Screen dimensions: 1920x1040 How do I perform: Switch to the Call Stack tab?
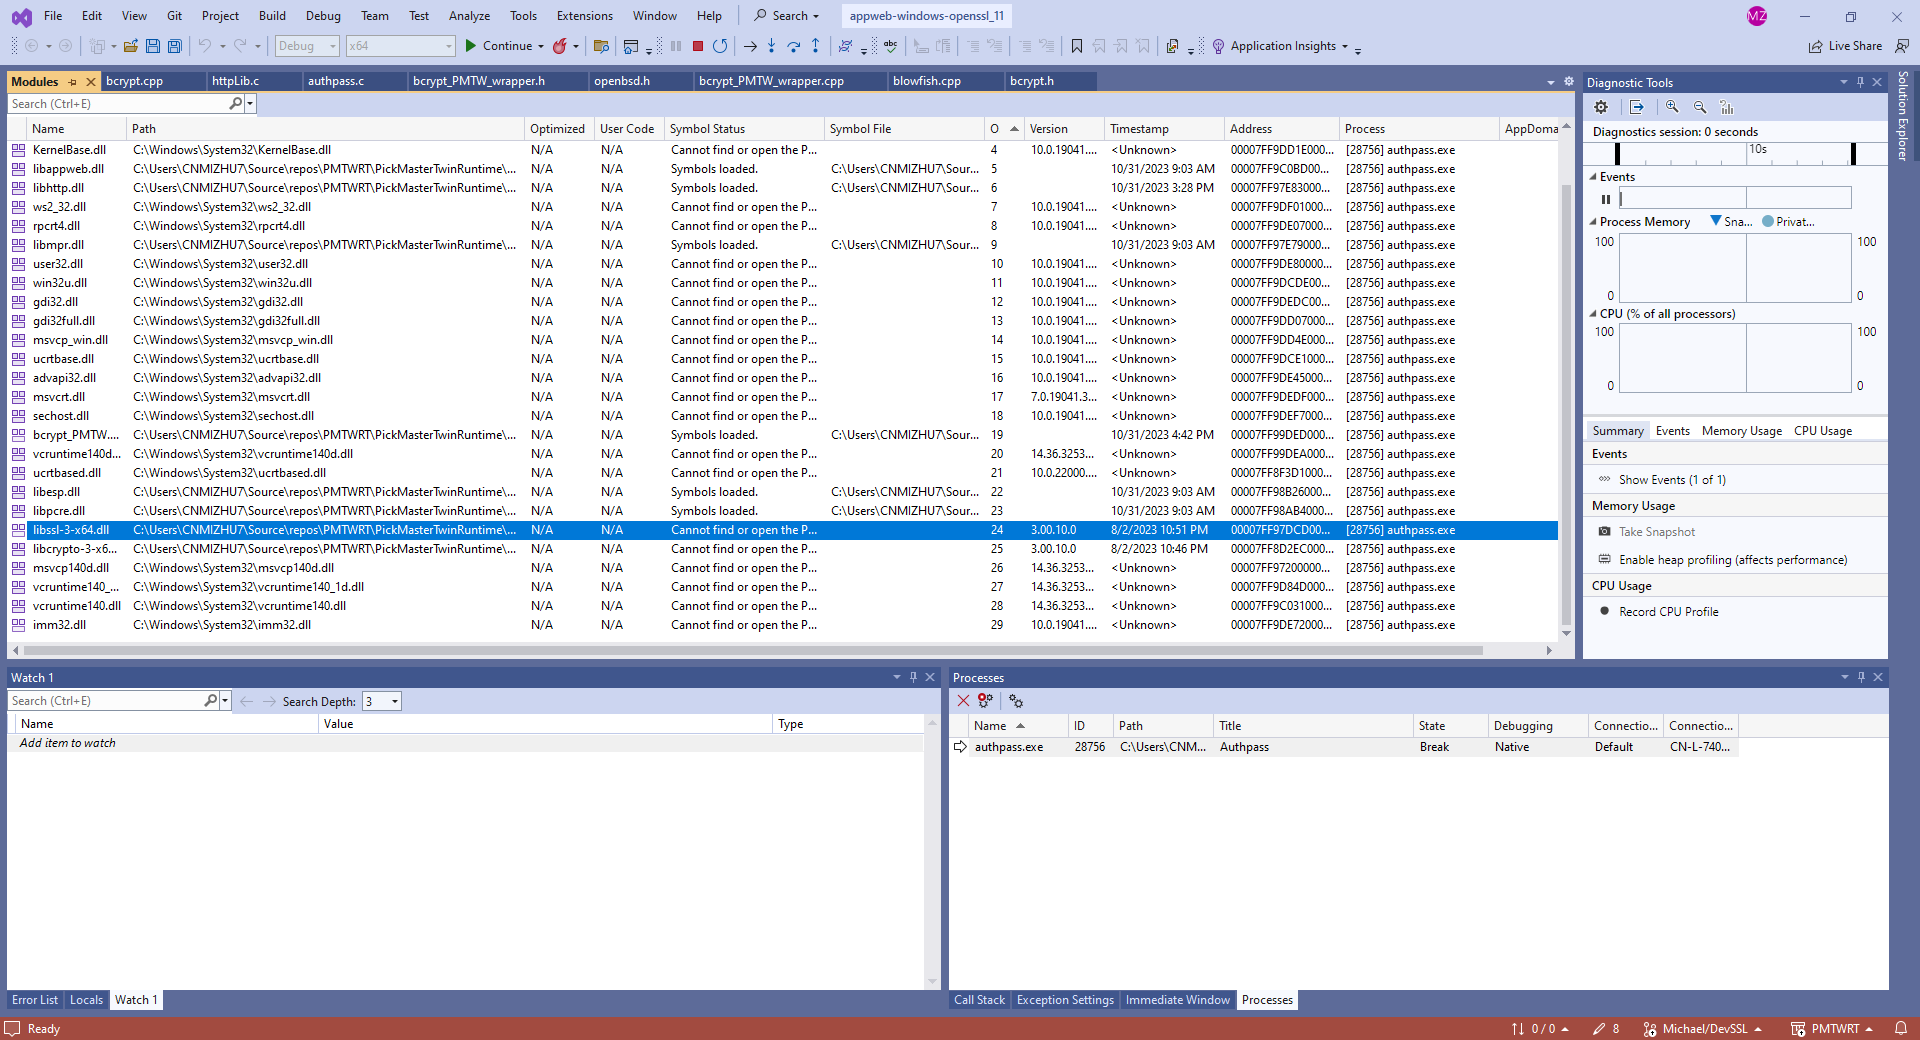click(x=979, y=1000)
